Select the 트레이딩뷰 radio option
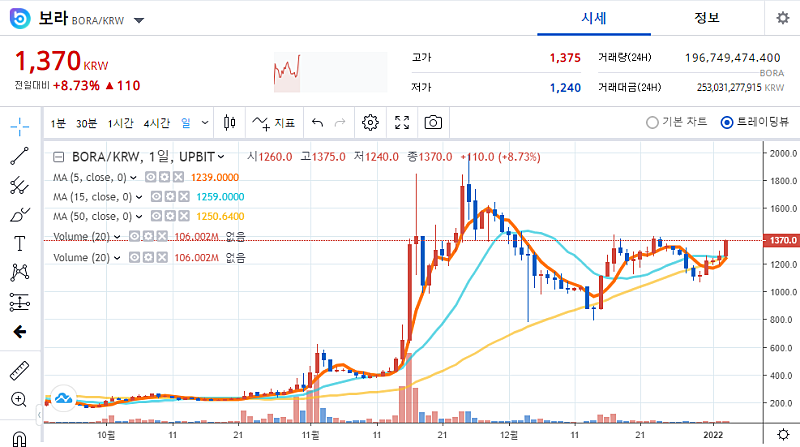Image resolution: width=800 pixels, height=447 pixels. coord(755,122)
